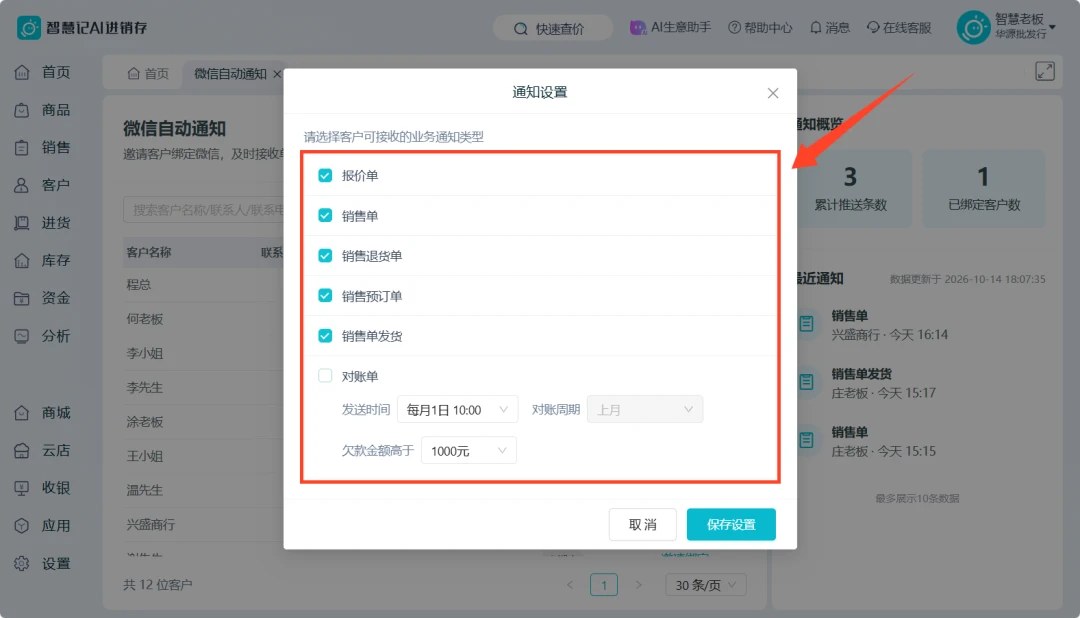The image size is (1080, 618).
Task: Click the previous page arrow
Action: click(x=570, y=585)
